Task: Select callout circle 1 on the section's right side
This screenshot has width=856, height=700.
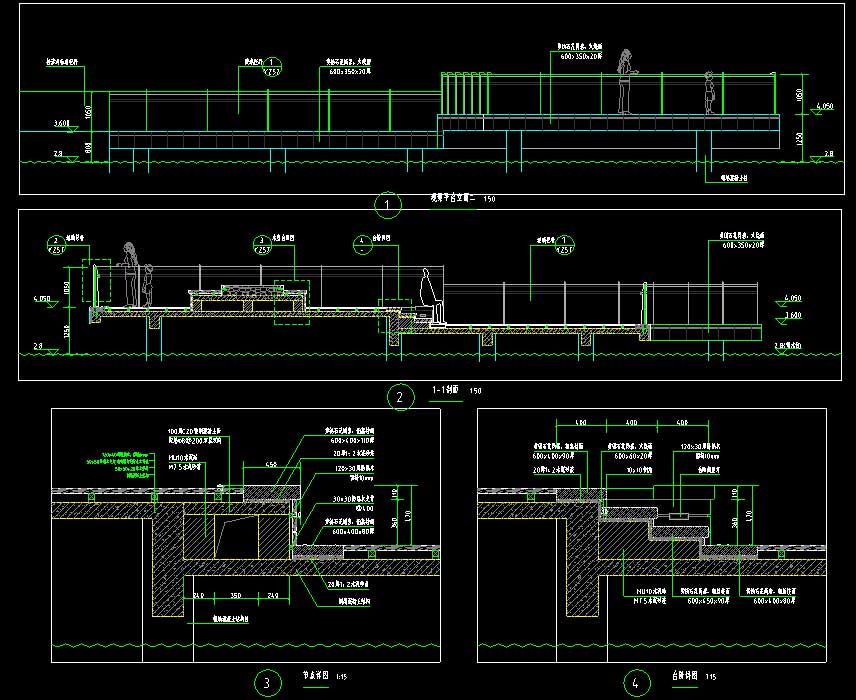Action: point(564,245)
